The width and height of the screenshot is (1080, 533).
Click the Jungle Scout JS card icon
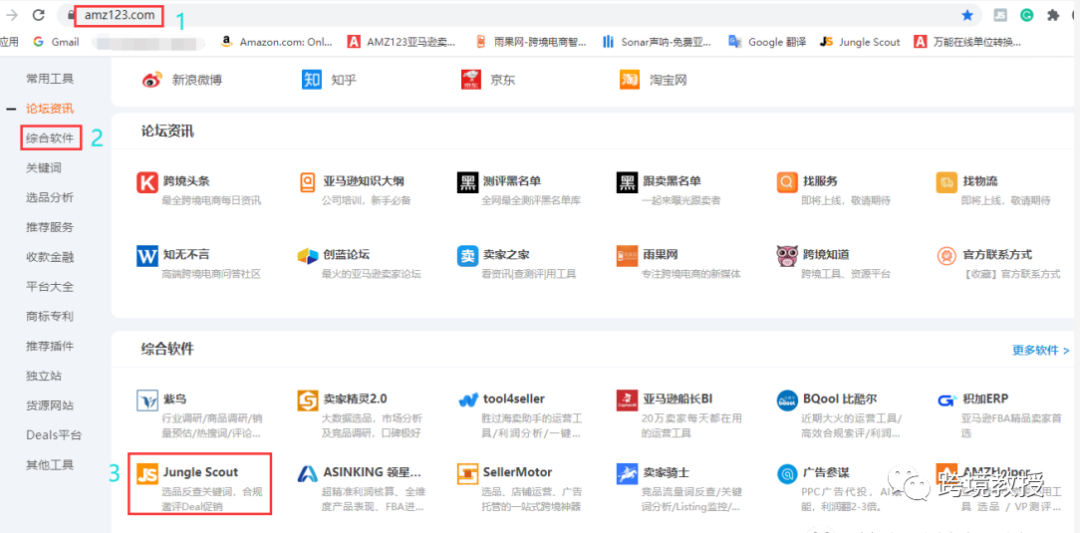pos(147,474)
